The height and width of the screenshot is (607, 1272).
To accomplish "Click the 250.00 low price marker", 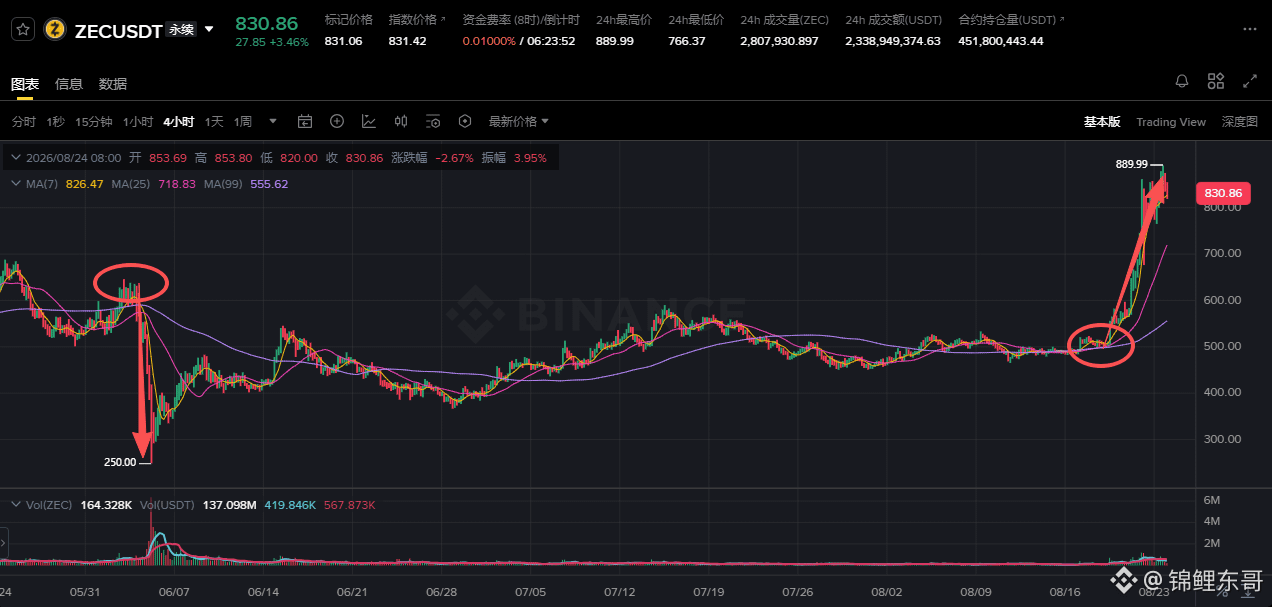I will (x=119, y=462).
